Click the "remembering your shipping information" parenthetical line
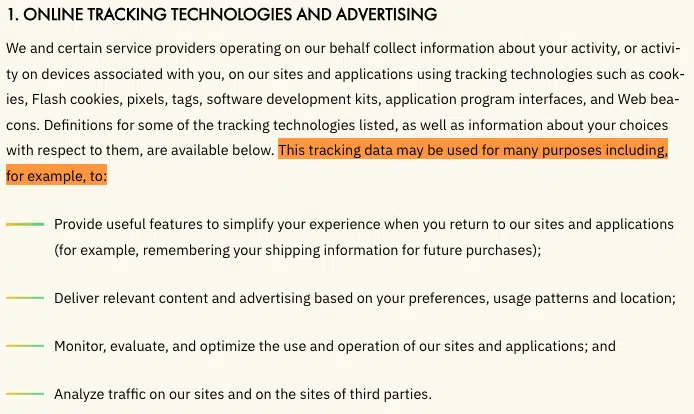 [x=298, y=250]
